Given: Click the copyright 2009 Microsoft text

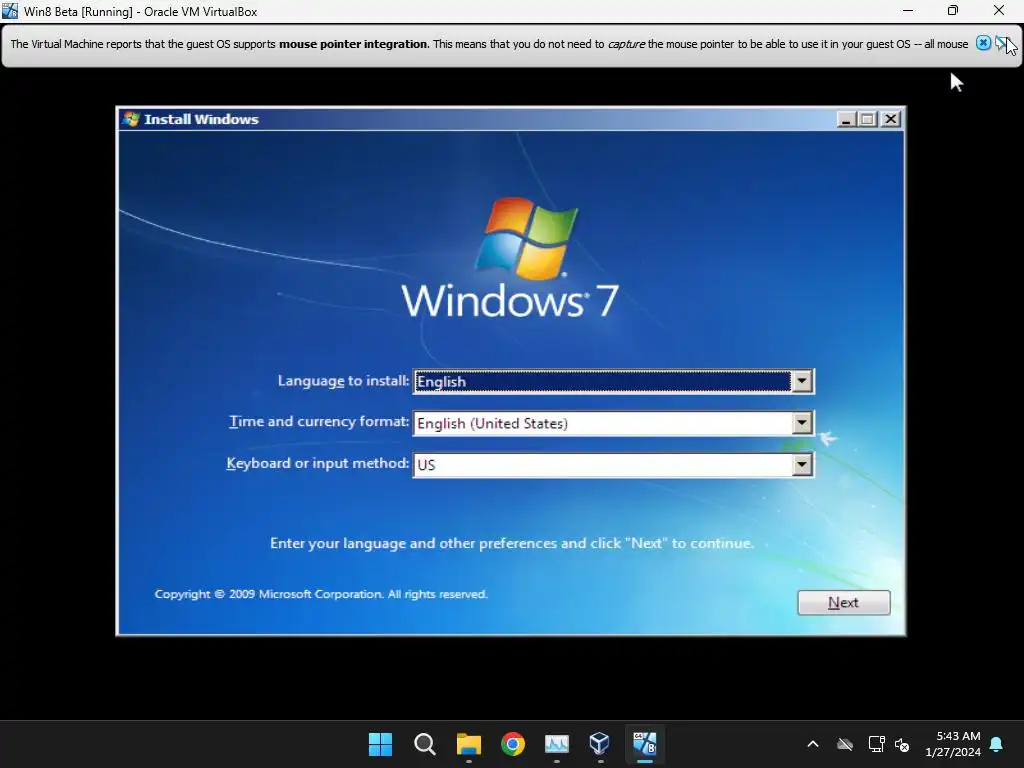Looking at the screenshot, I should pyautogui.click(x=321, y=594).
